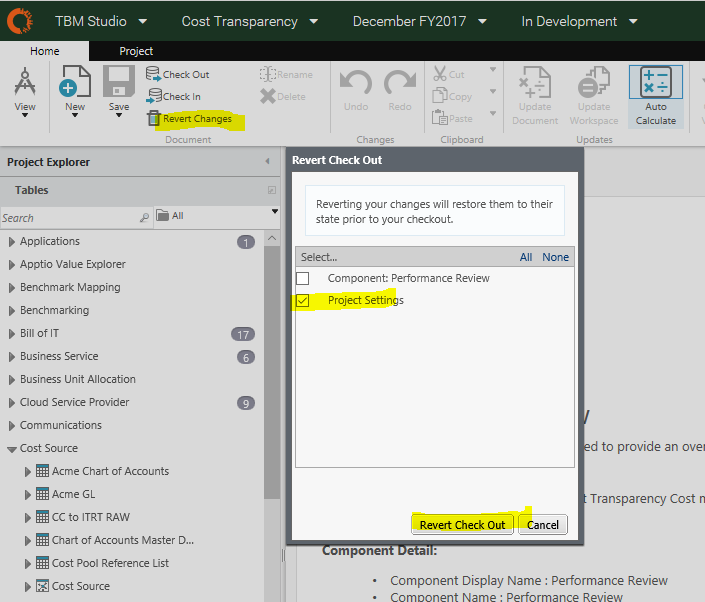The width and height of the screenshot is (705, 602).
Task: Select Benchmarking tree item
Action: 54,310
